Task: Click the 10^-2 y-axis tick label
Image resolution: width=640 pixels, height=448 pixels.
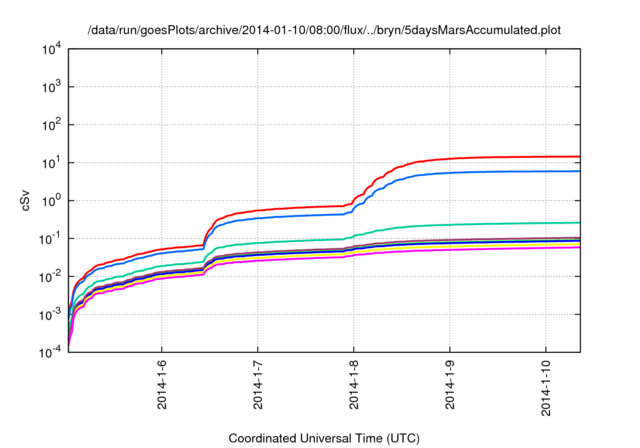Action: click(x=50, y=277)
